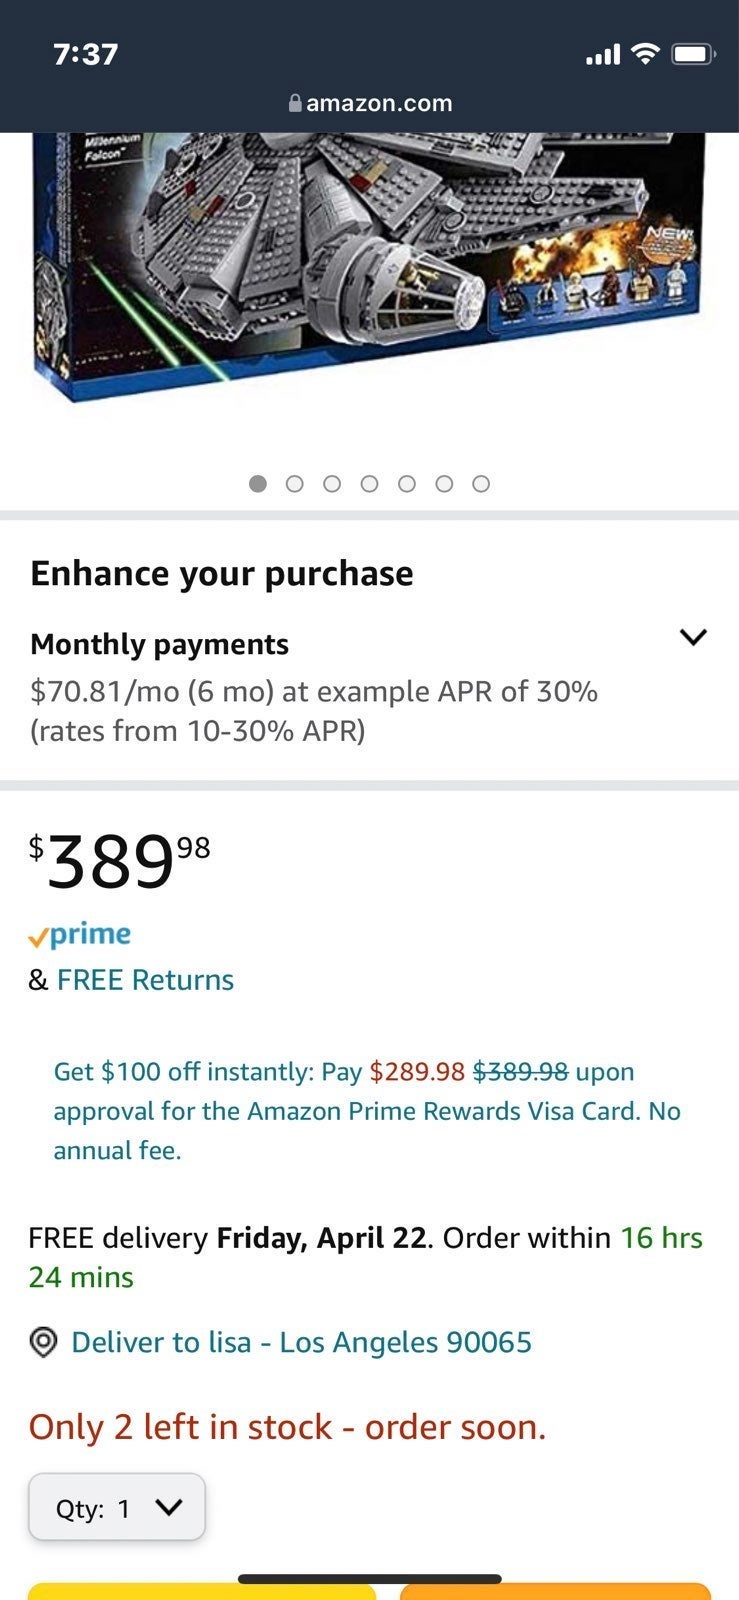This screenshot has height=1600, width=739.
Task: Tap the $389.98 price
Action: coord(120,861)
